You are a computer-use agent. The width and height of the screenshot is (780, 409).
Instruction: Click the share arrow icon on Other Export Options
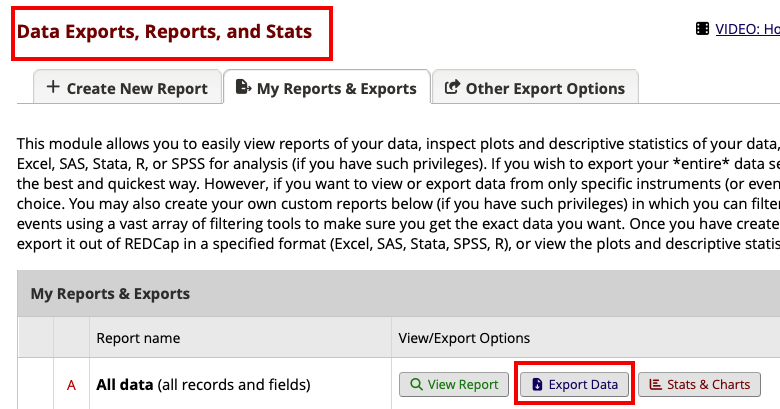point(452,87)
